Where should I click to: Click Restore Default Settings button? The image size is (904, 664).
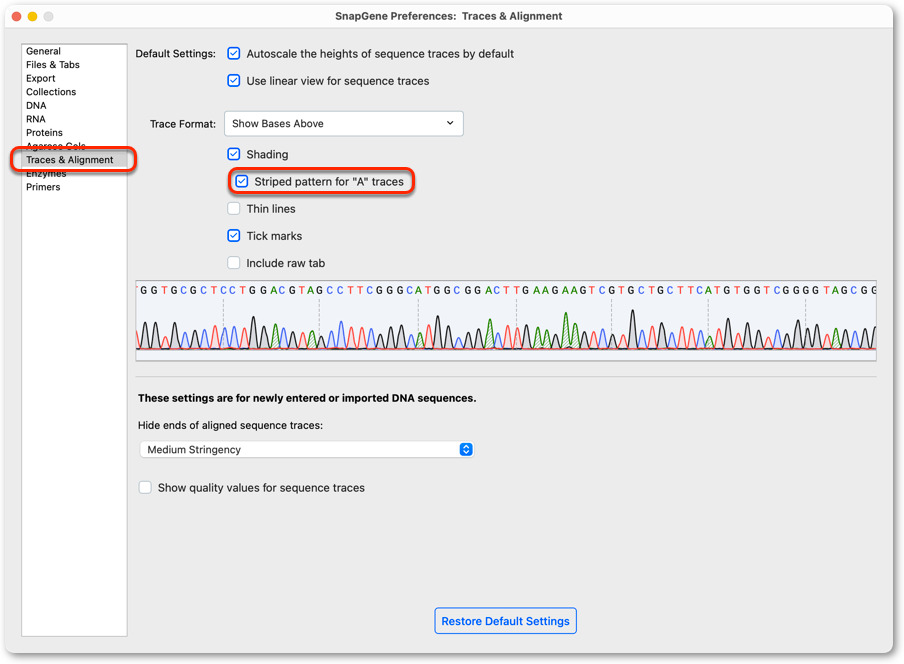coord(505,621)
